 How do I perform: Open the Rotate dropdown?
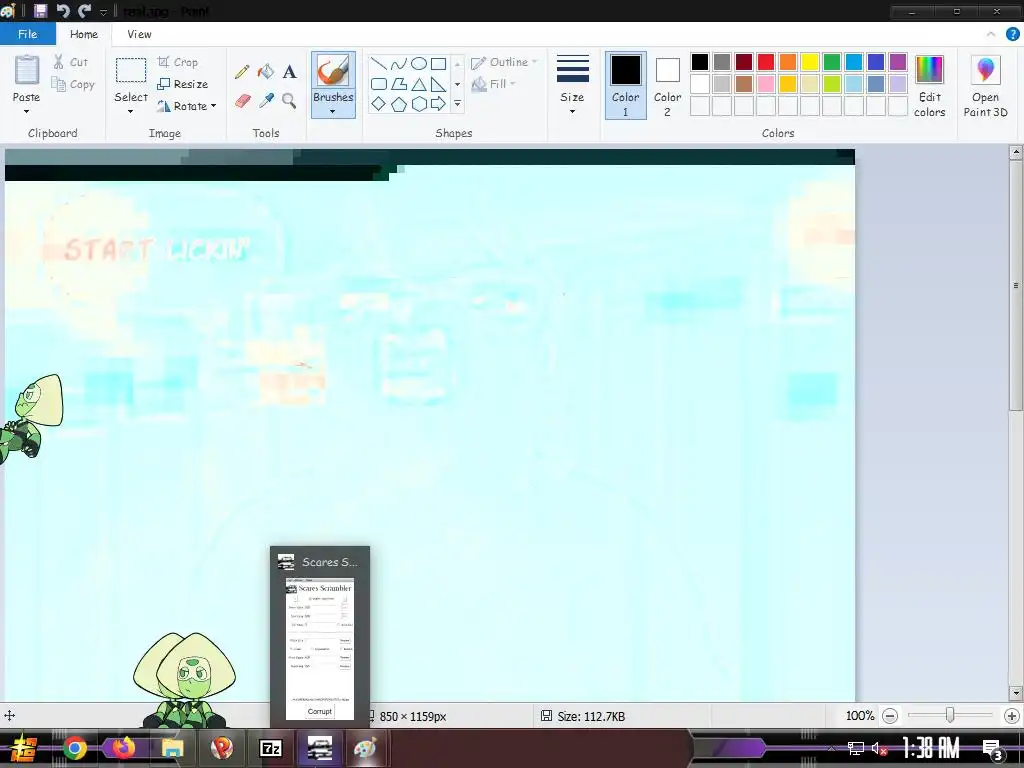[x=187, y=106]
